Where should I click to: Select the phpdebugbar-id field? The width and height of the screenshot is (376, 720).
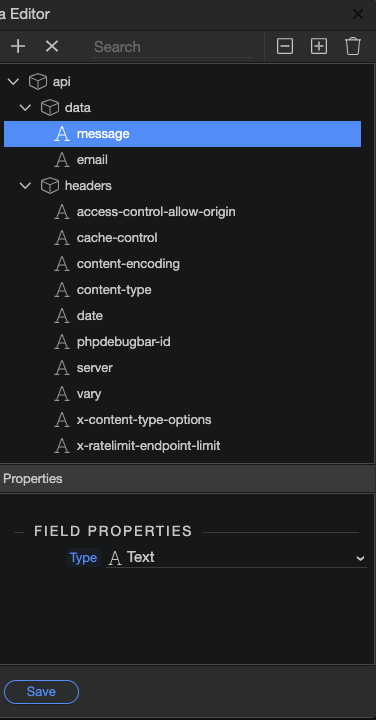click(x=182, y=342)
